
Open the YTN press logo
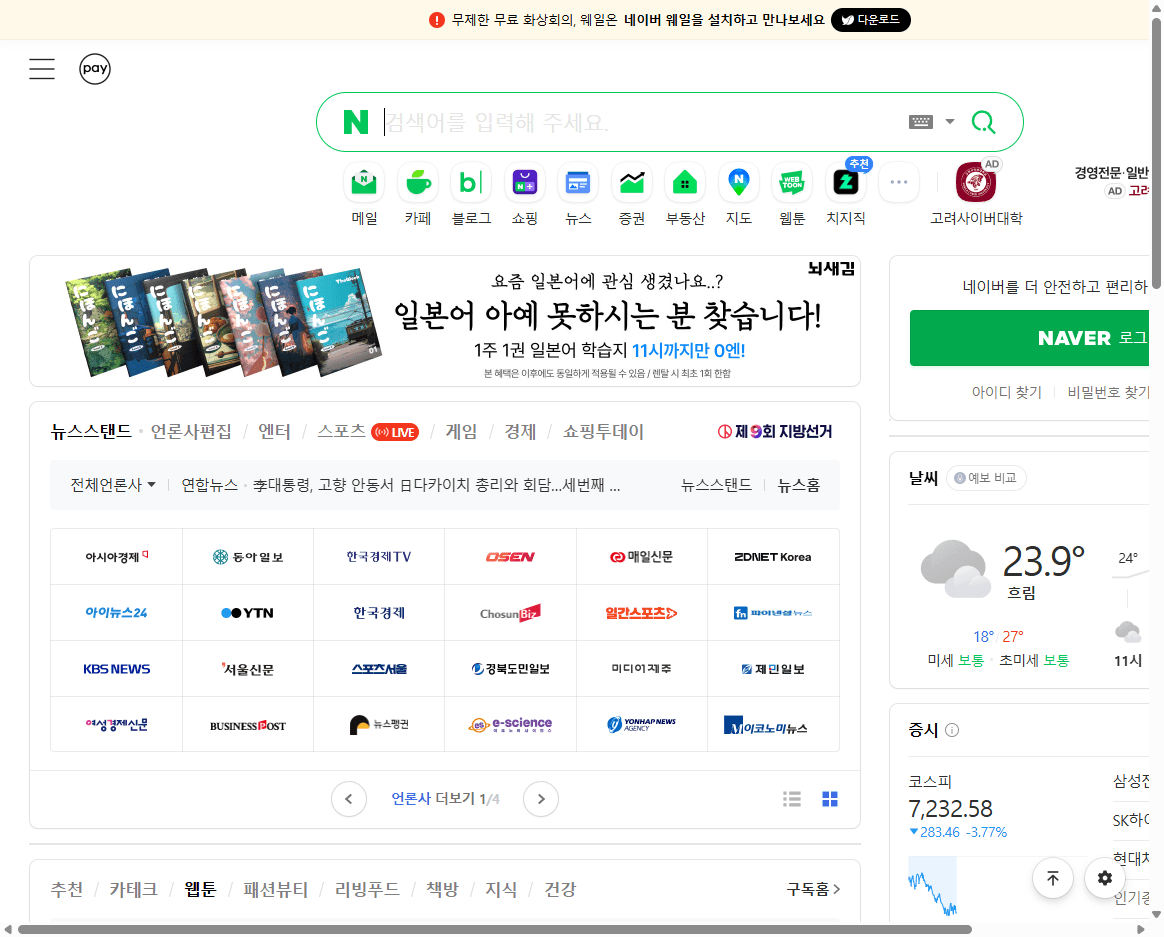pos(248,613)
